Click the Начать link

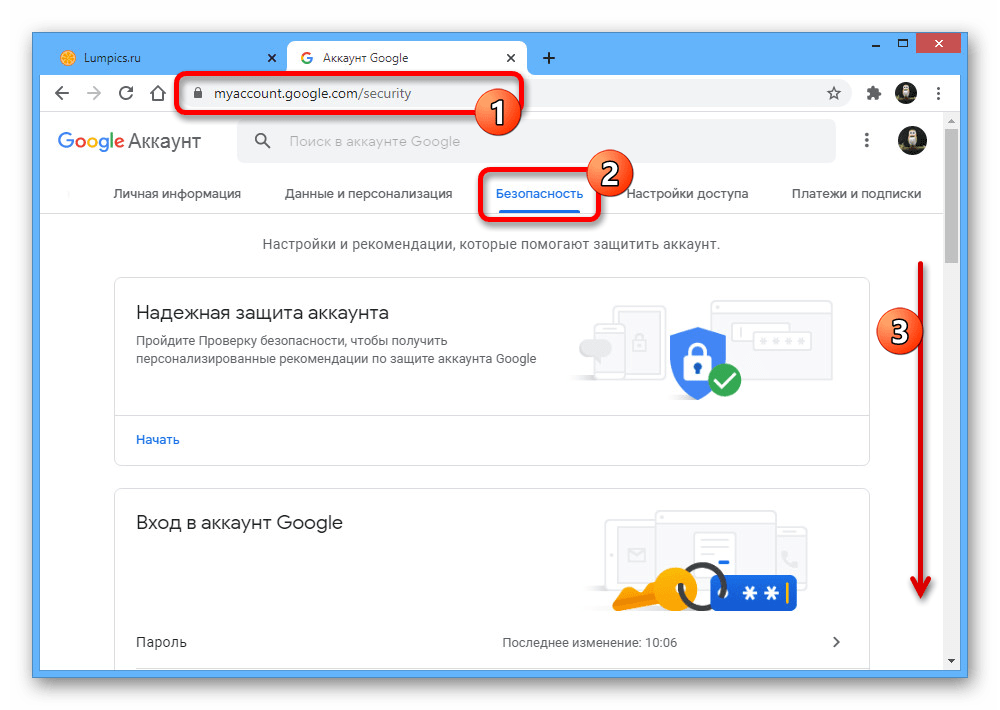point(158,440)
